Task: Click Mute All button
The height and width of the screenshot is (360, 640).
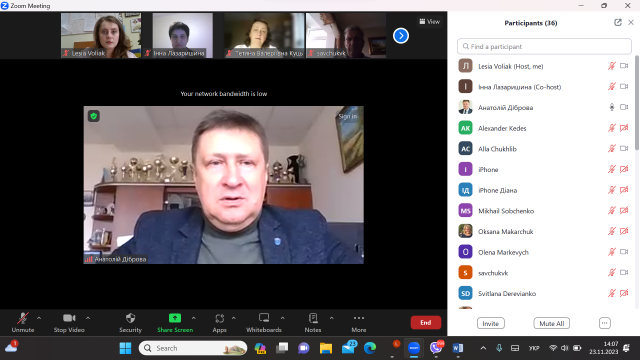Action: coord(551,323)
